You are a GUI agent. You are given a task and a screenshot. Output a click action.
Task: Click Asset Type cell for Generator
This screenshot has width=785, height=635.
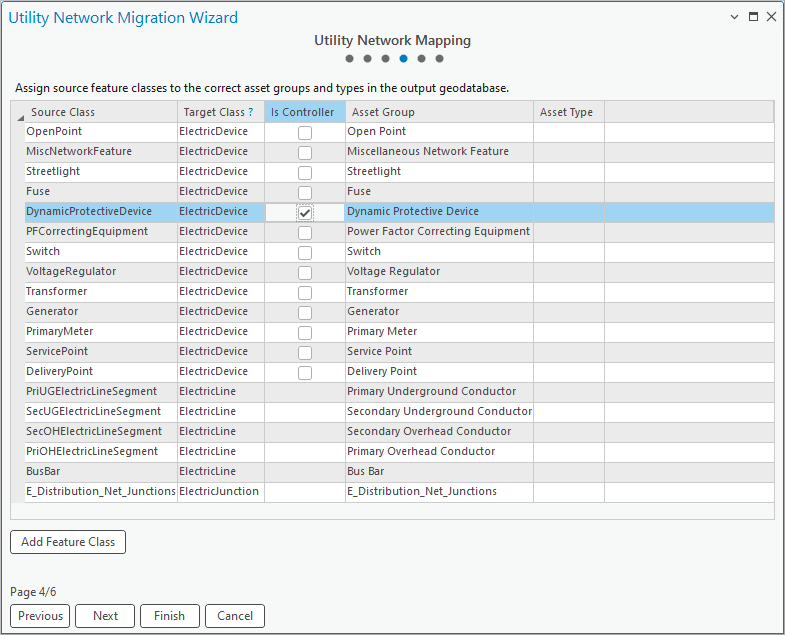(x=569, y=312)
